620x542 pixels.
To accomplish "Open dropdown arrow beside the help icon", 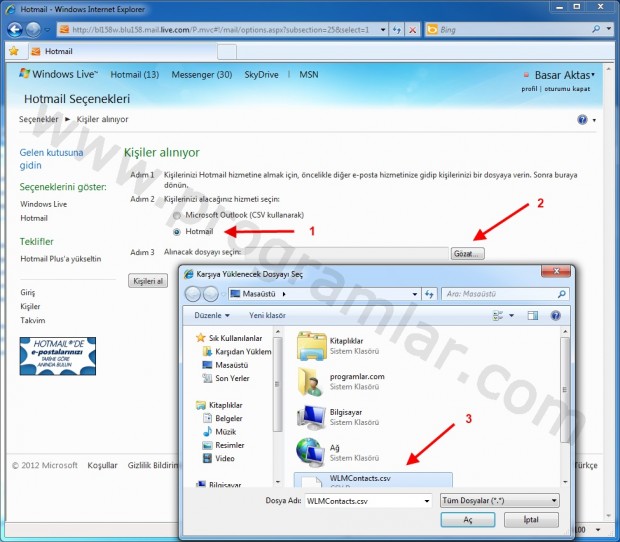I will click(594, 120).
